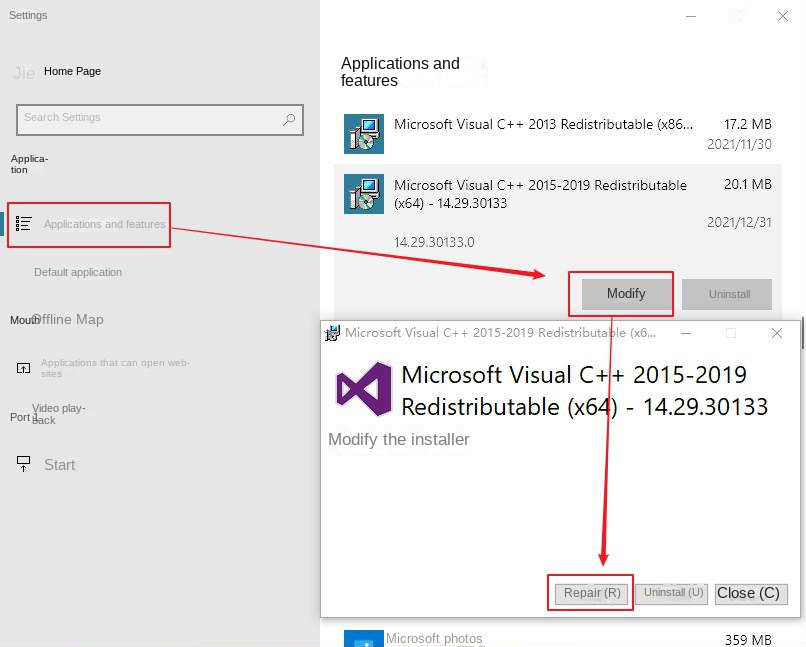Image resolution: width=806 pixels, height=647 pixels.
Task: Go to Video playback settings
Action: [58, 414]
